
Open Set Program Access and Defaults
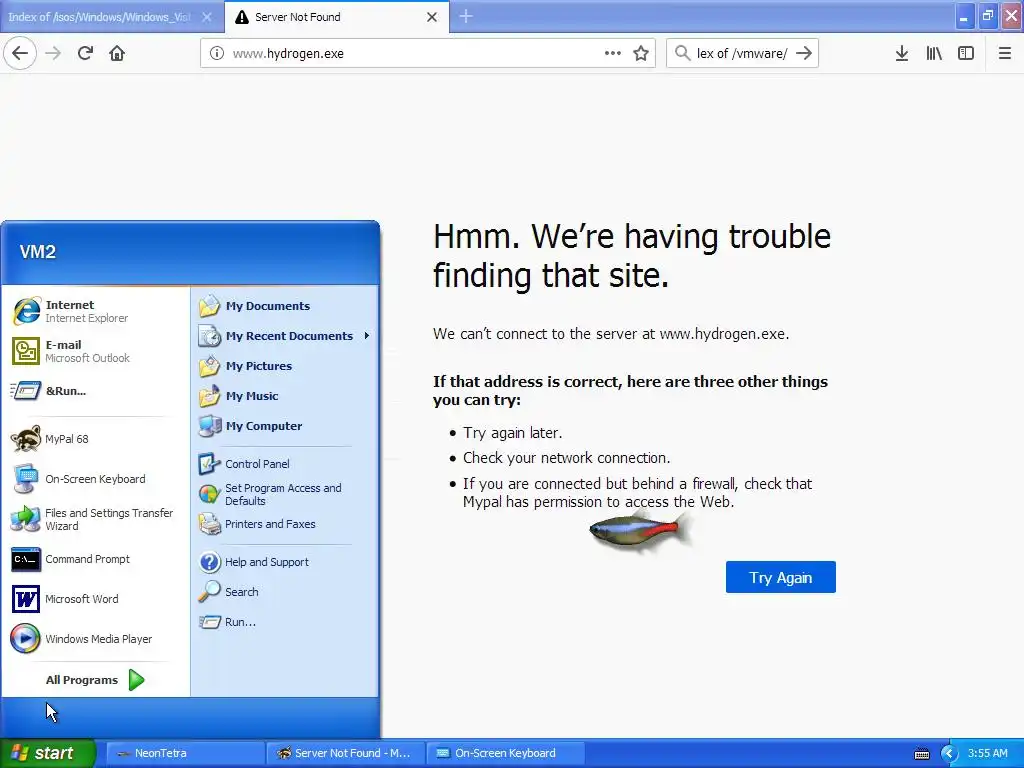click(285, 494)
